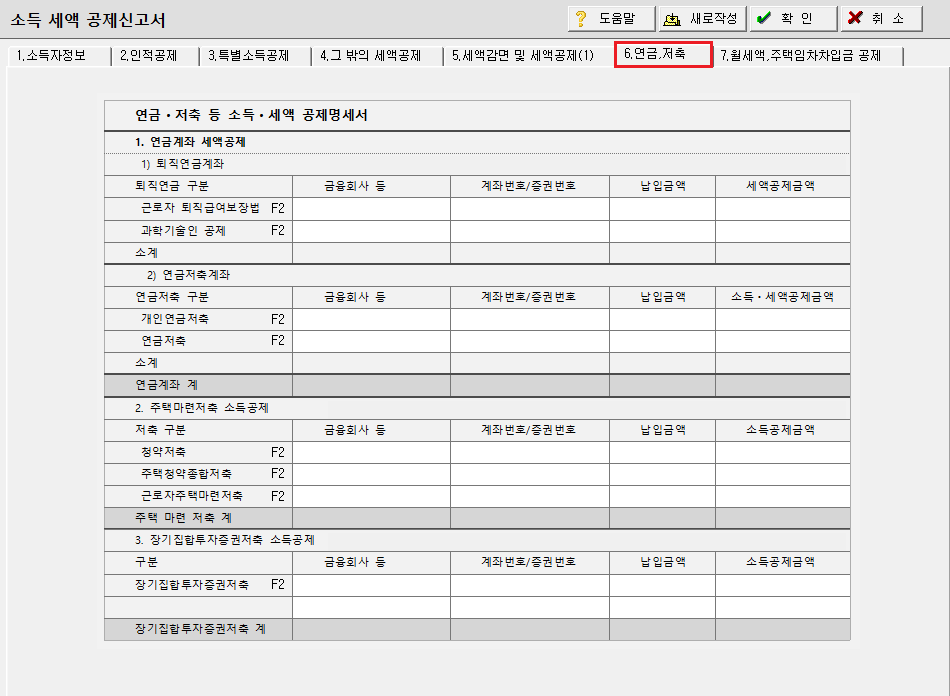Click the 장기집합투자증권저축 계 total label
This screenshot has width=950, height=696.
tap(200, 629)
